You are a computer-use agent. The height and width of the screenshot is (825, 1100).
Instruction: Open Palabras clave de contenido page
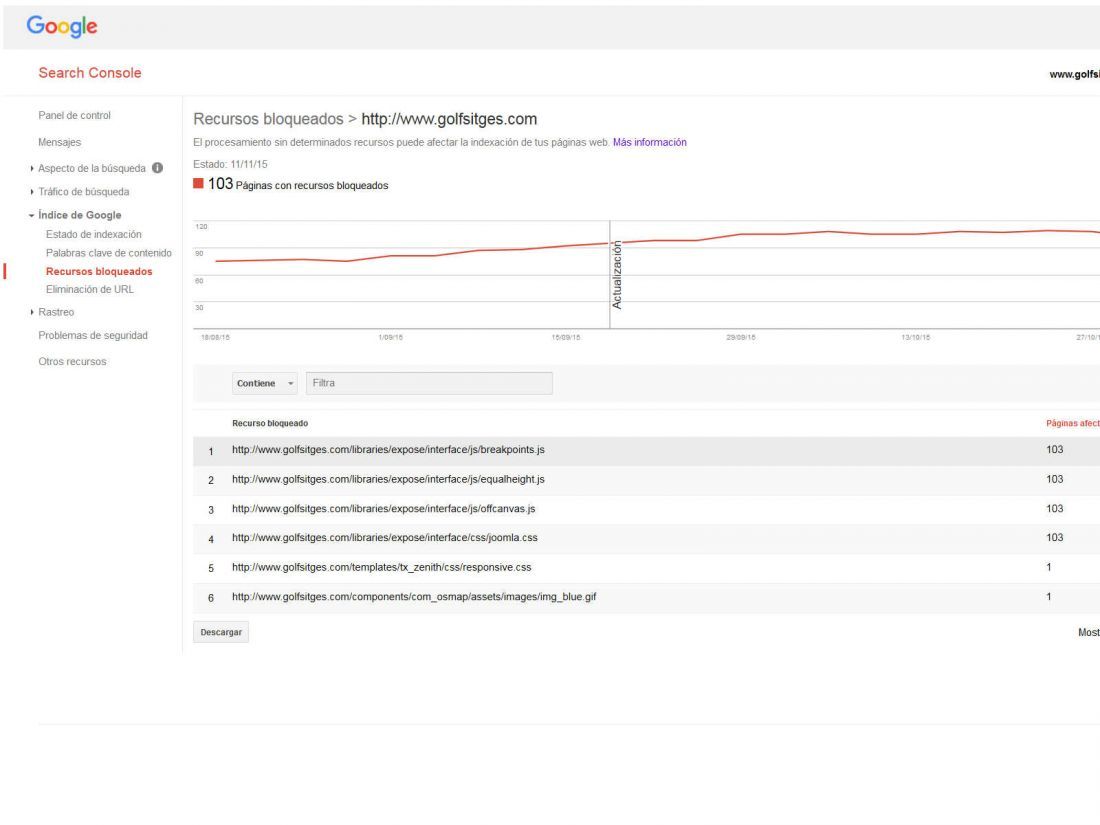point(109,253)
